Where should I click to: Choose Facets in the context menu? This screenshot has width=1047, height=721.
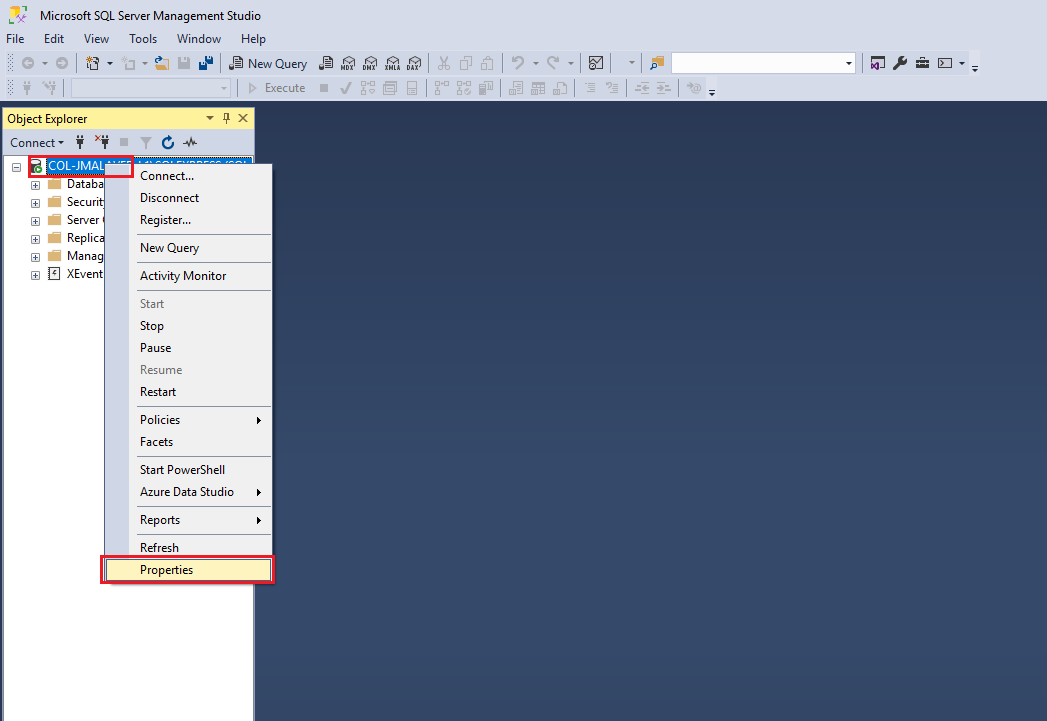point(188,442)
